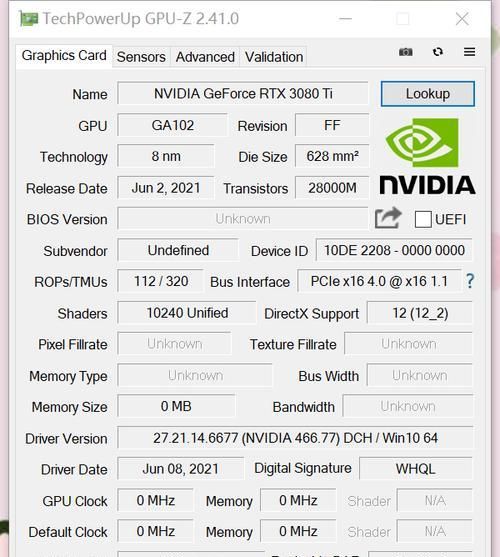Image resolution: width=500 pixels, height=557 pixels.
Task: Click the Name field showing RTX 3080 Ti
Action: pyautogui.click(x=243, y=93)
